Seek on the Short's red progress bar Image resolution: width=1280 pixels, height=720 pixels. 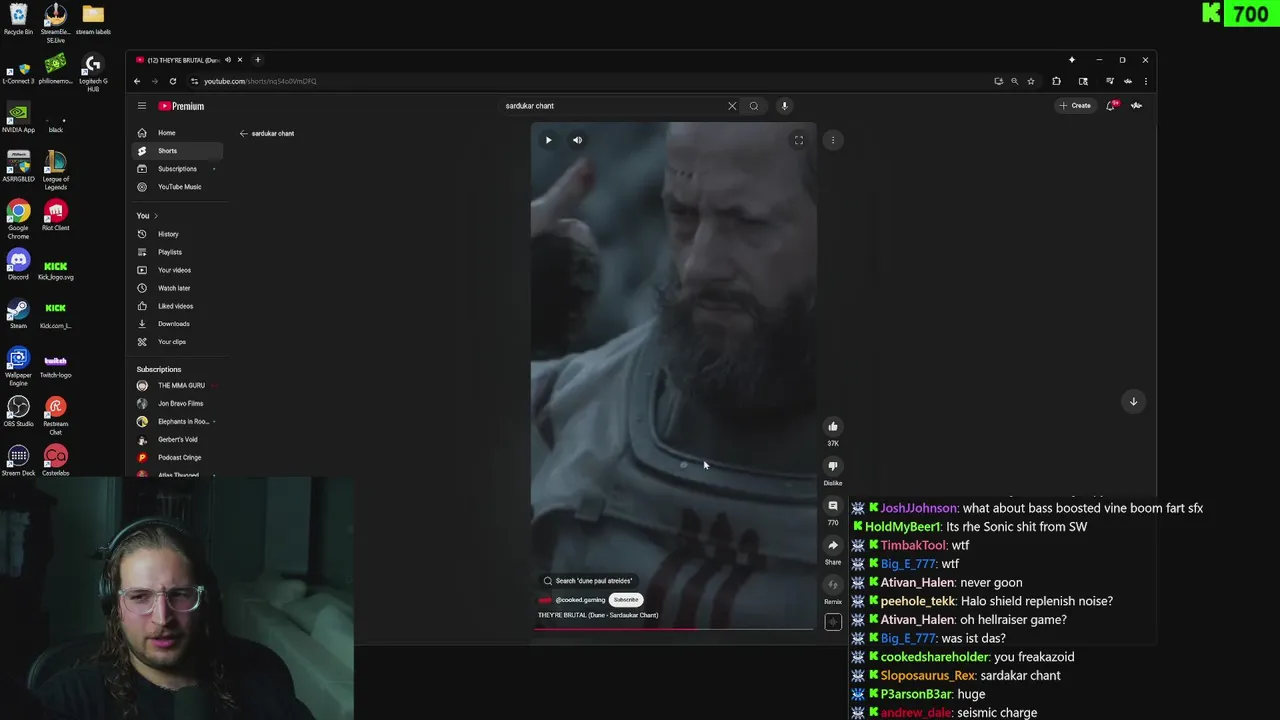(x=675, y=629)
